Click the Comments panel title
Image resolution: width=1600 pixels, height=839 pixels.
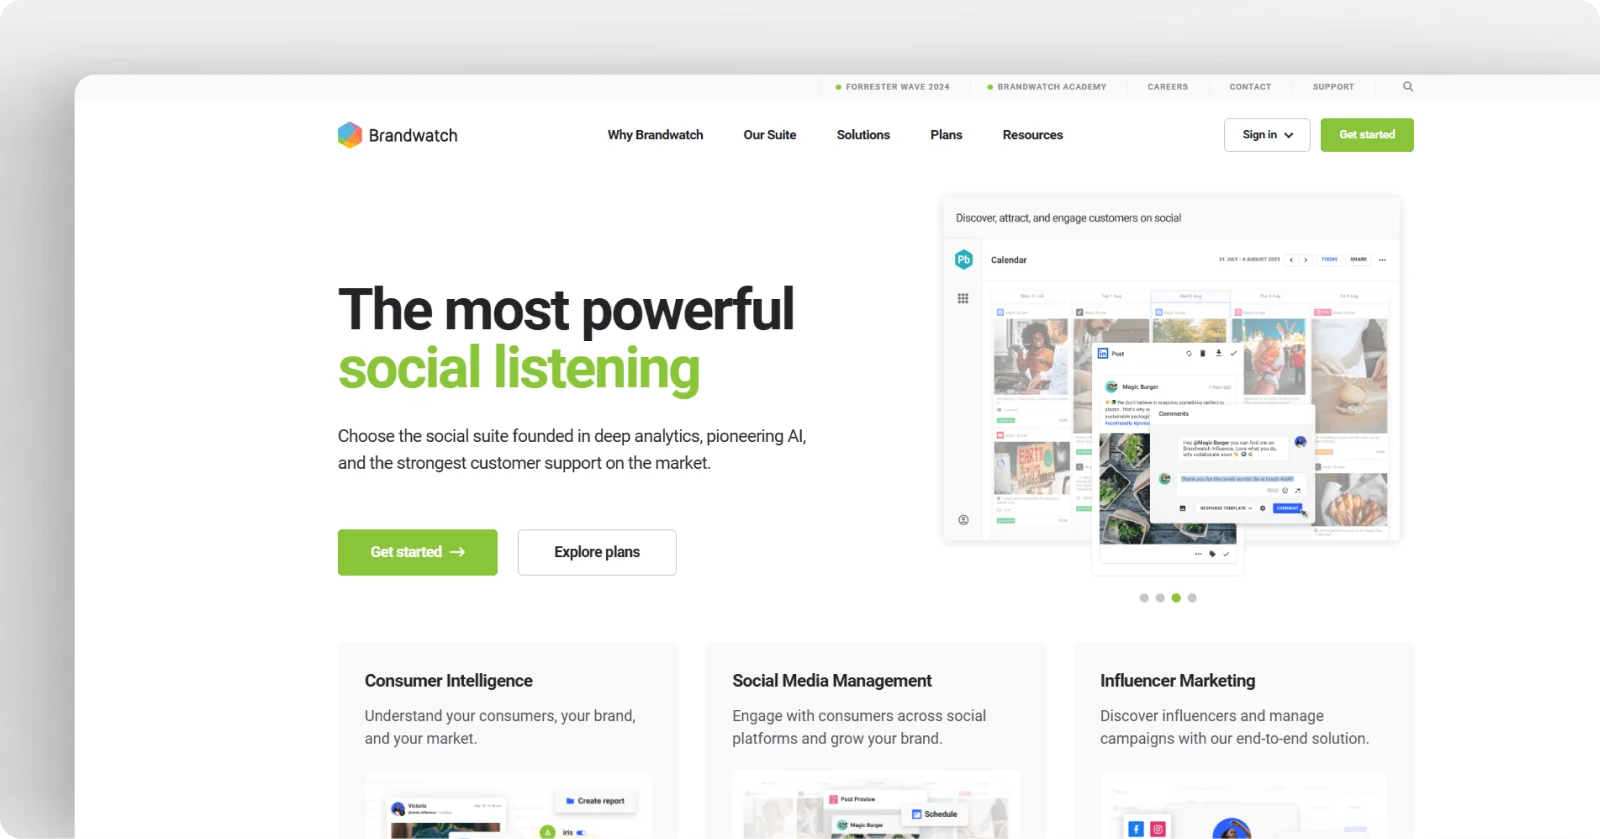coord(1174,414)
